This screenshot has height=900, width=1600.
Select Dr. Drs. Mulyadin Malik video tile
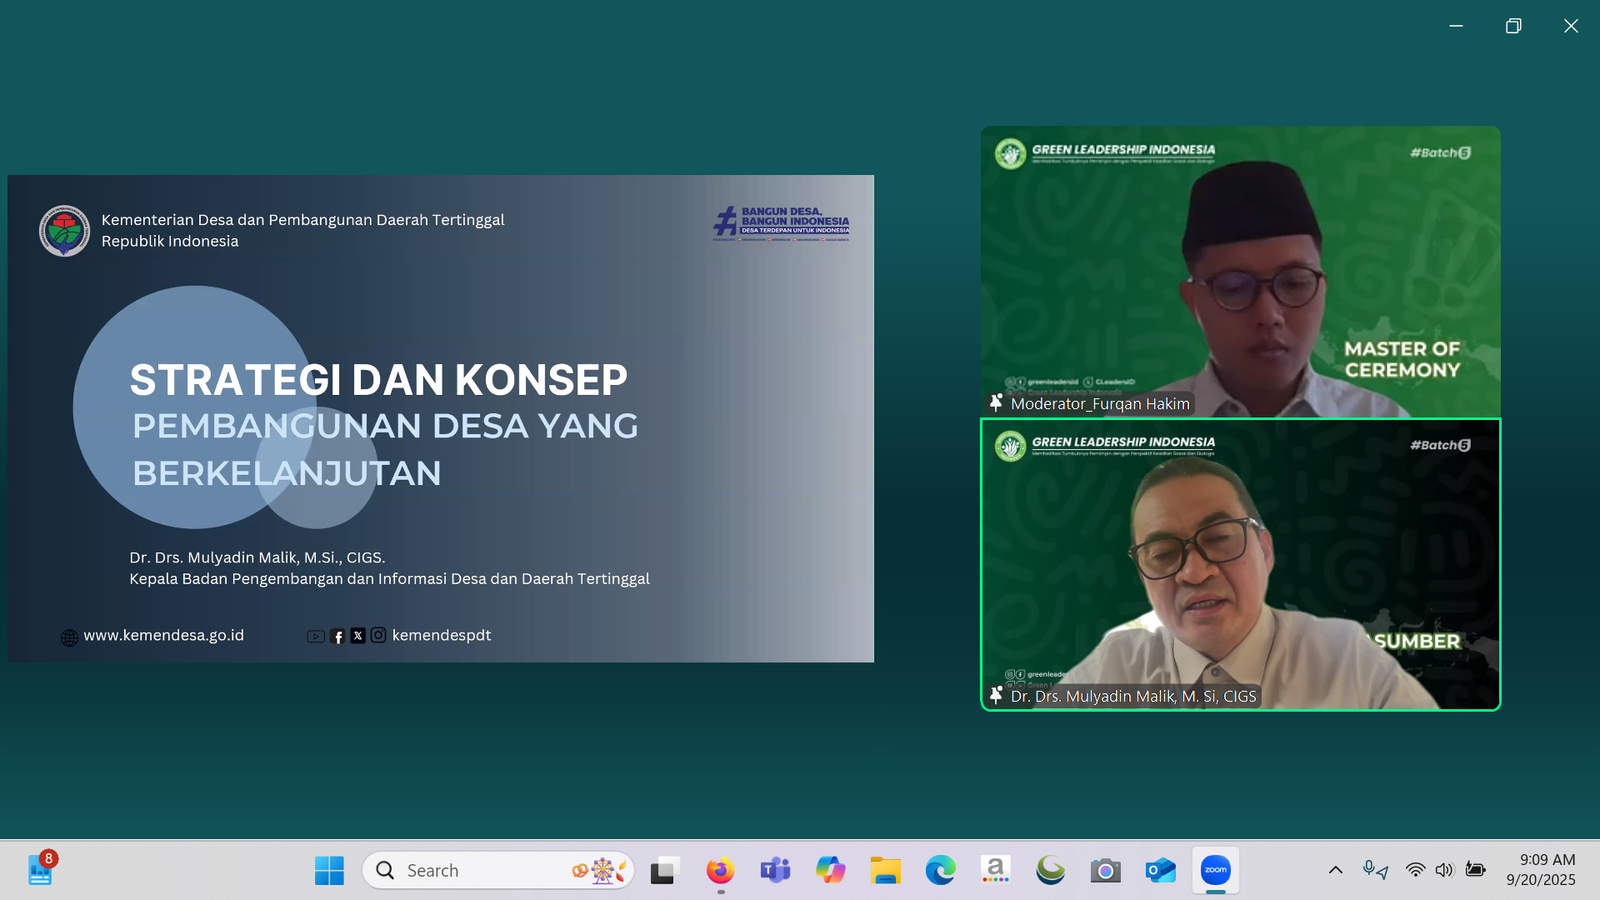[1240, 564]
